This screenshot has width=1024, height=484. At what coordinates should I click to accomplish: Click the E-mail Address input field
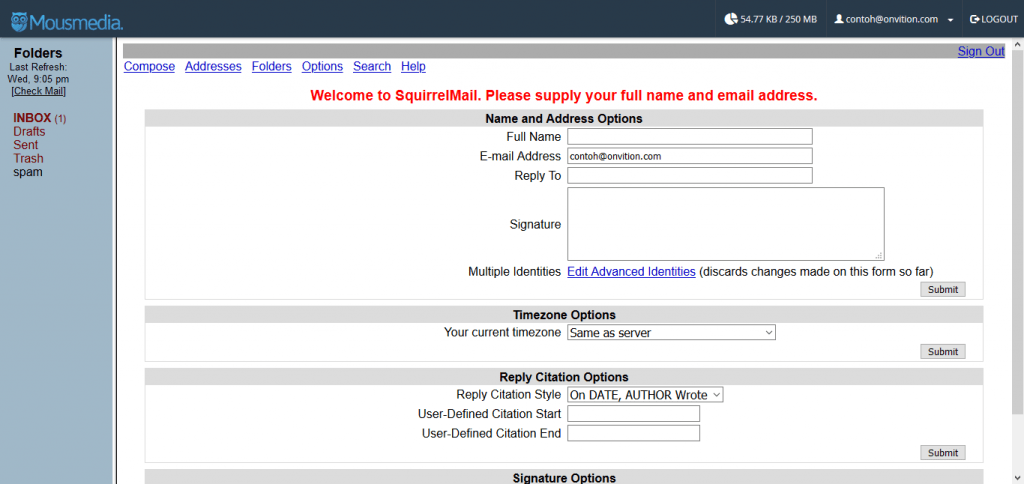click(x=690, y=156)
